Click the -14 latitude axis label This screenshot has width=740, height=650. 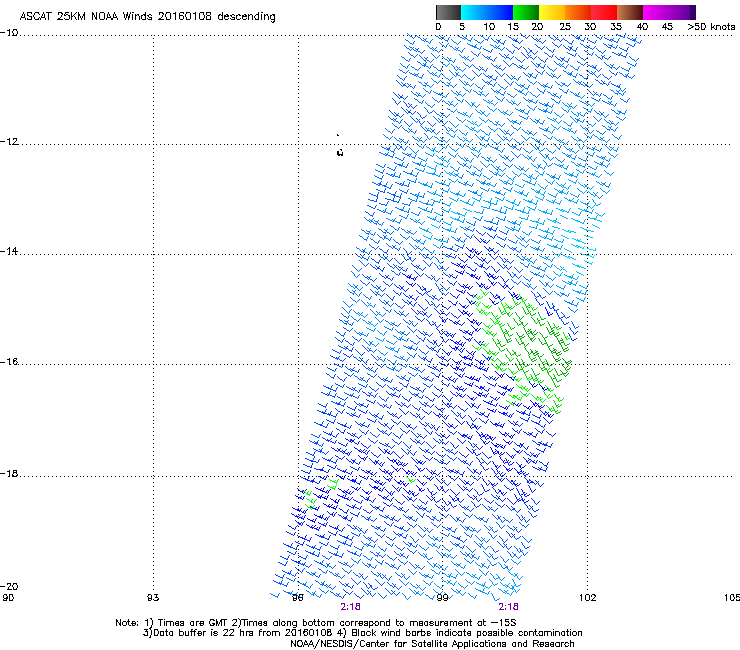(x=9, y=251)
